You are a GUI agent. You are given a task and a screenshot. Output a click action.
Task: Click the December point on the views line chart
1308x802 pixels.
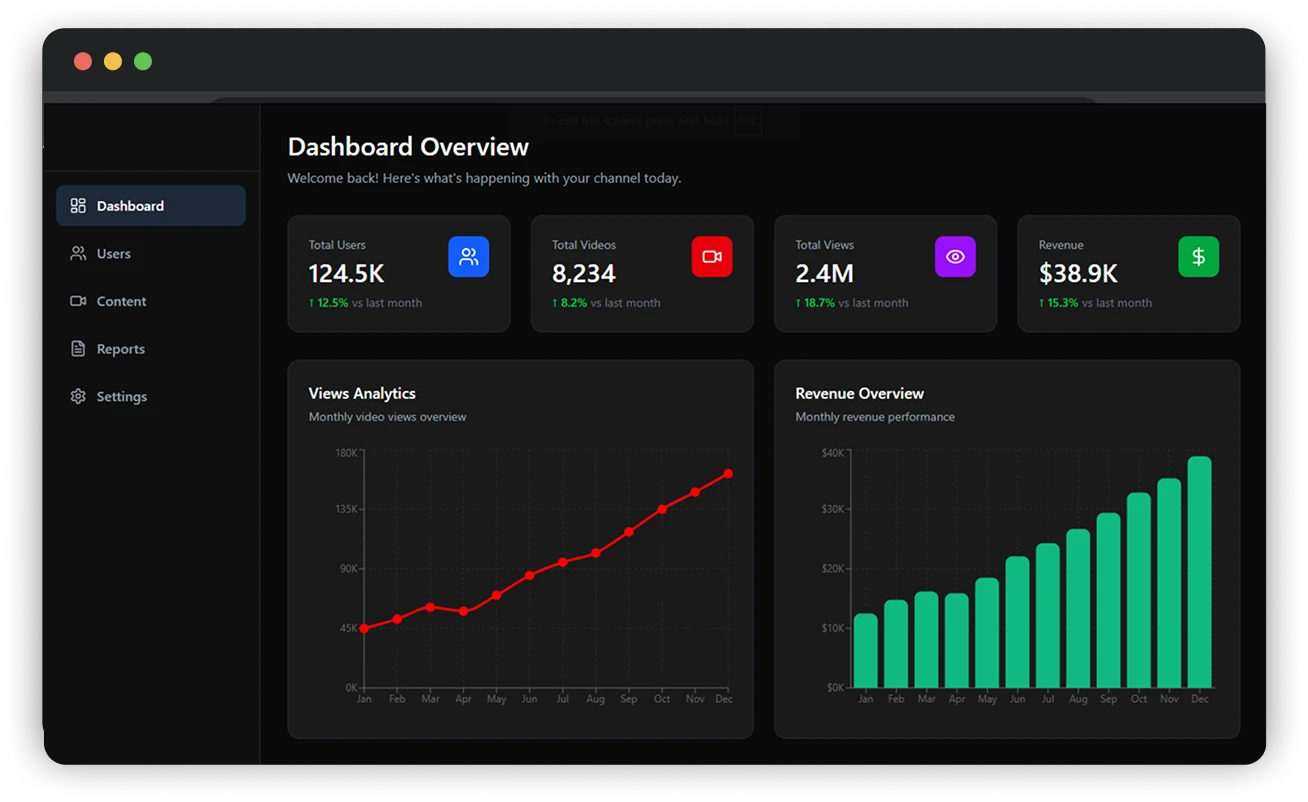[728, 473]
